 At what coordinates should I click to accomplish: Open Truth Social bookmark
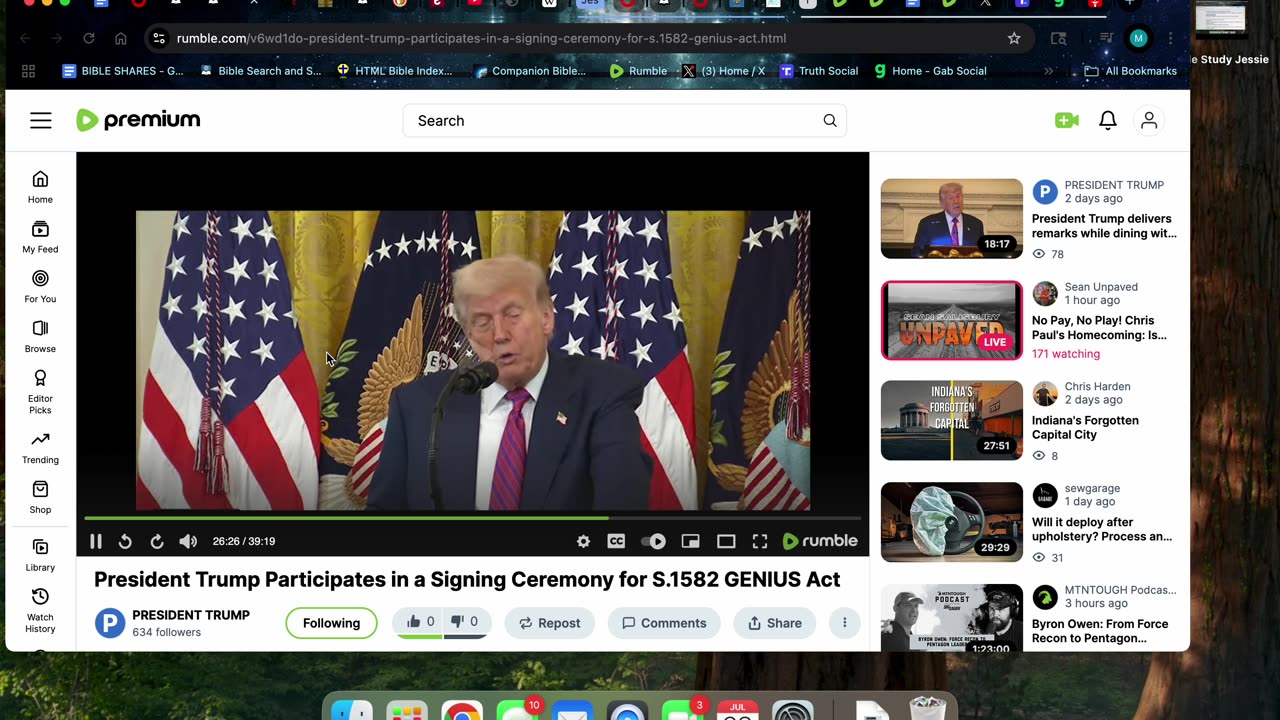tap(819, 71)
